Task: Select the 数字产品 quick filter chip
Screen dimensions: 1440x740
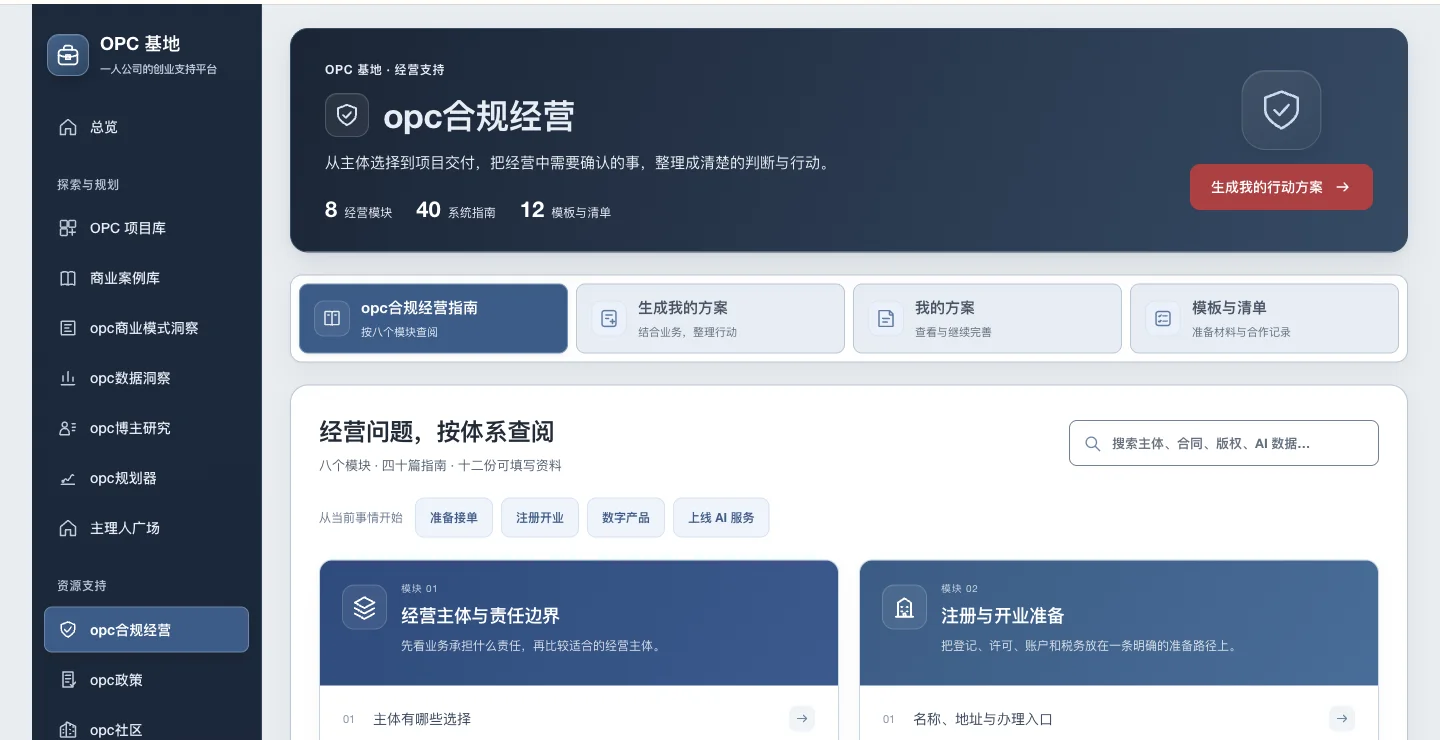Action: [x=626, y=517]
